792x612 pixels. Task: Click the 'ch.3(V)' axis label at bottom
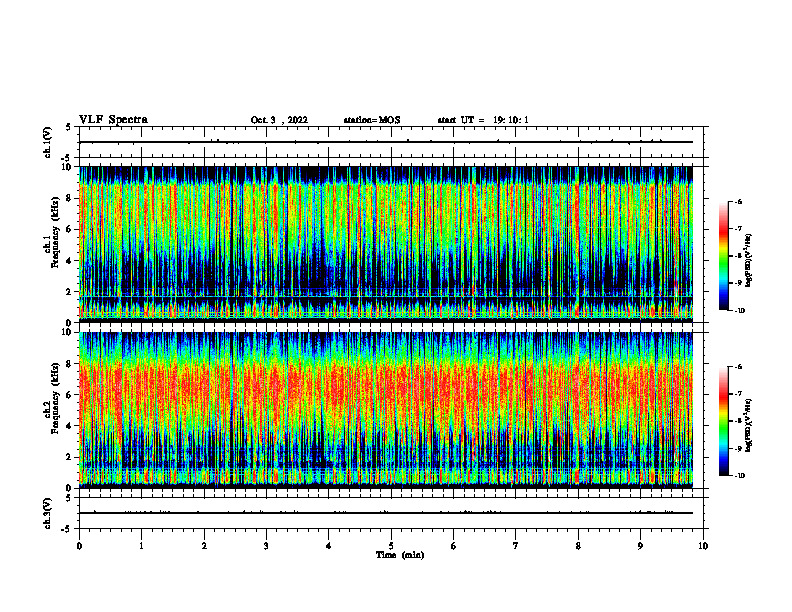point(48,513)
